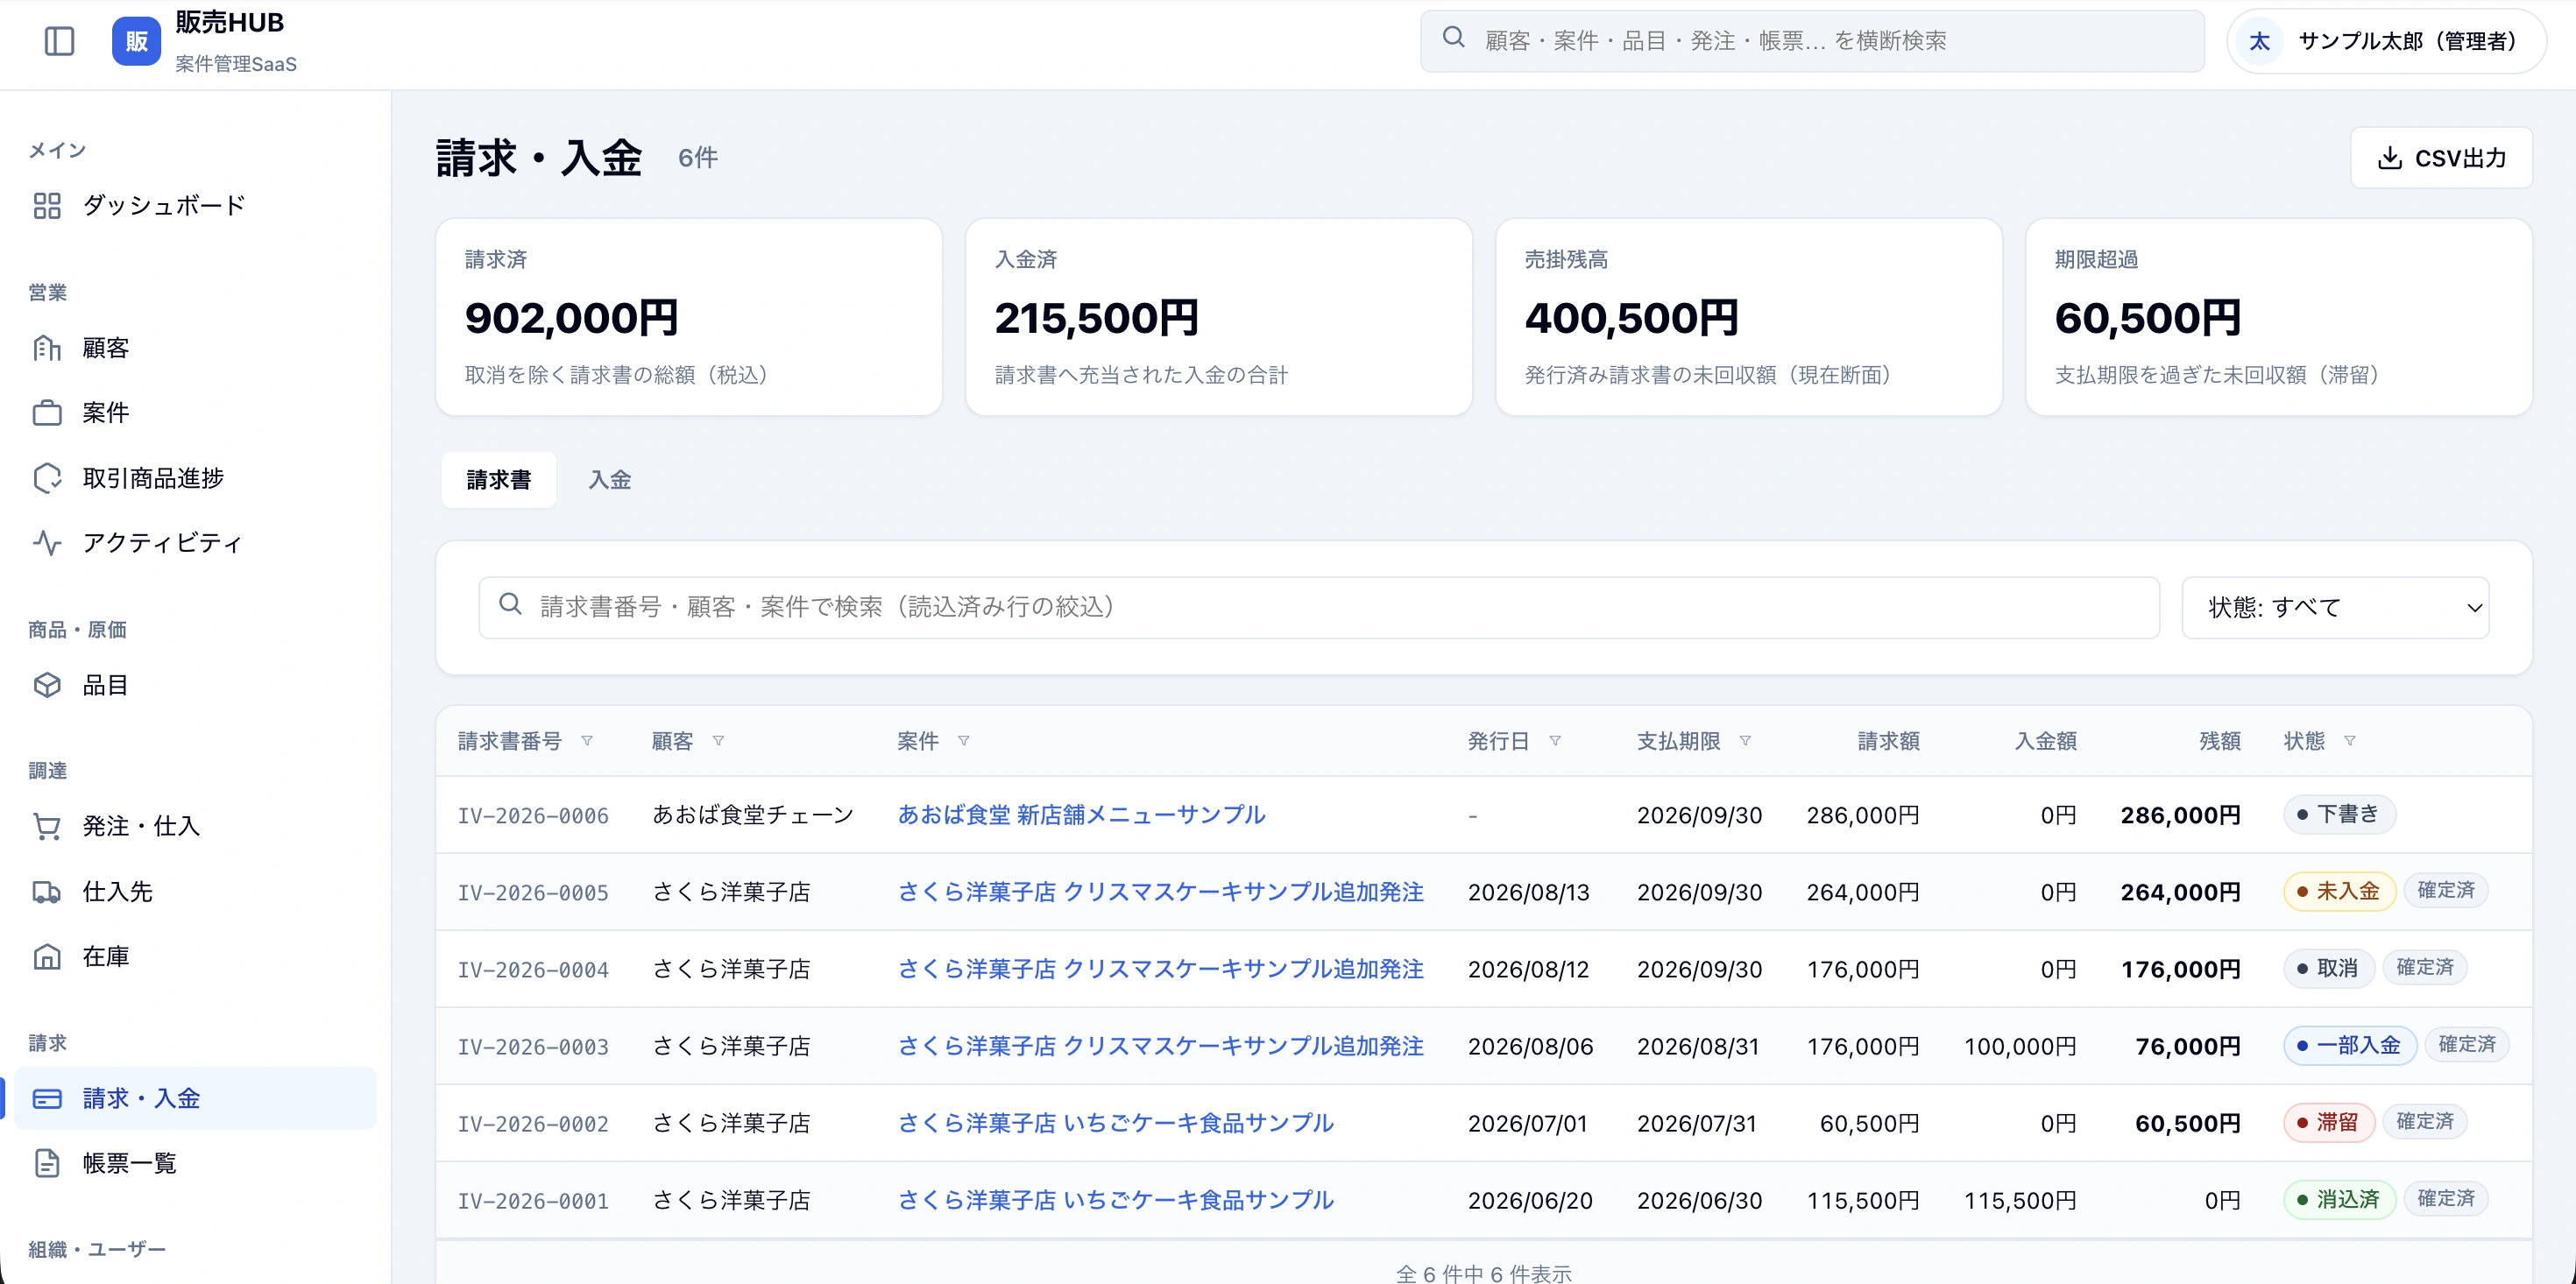Viewport: 2576px width, 1284px height.
Task: Open ダッシュボード in the sidebar
Action: 195,206
